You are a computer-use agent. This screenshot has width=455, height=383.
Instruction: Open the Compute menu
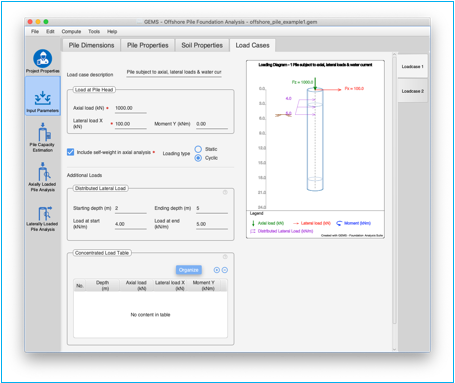click(x=71, y=31)
